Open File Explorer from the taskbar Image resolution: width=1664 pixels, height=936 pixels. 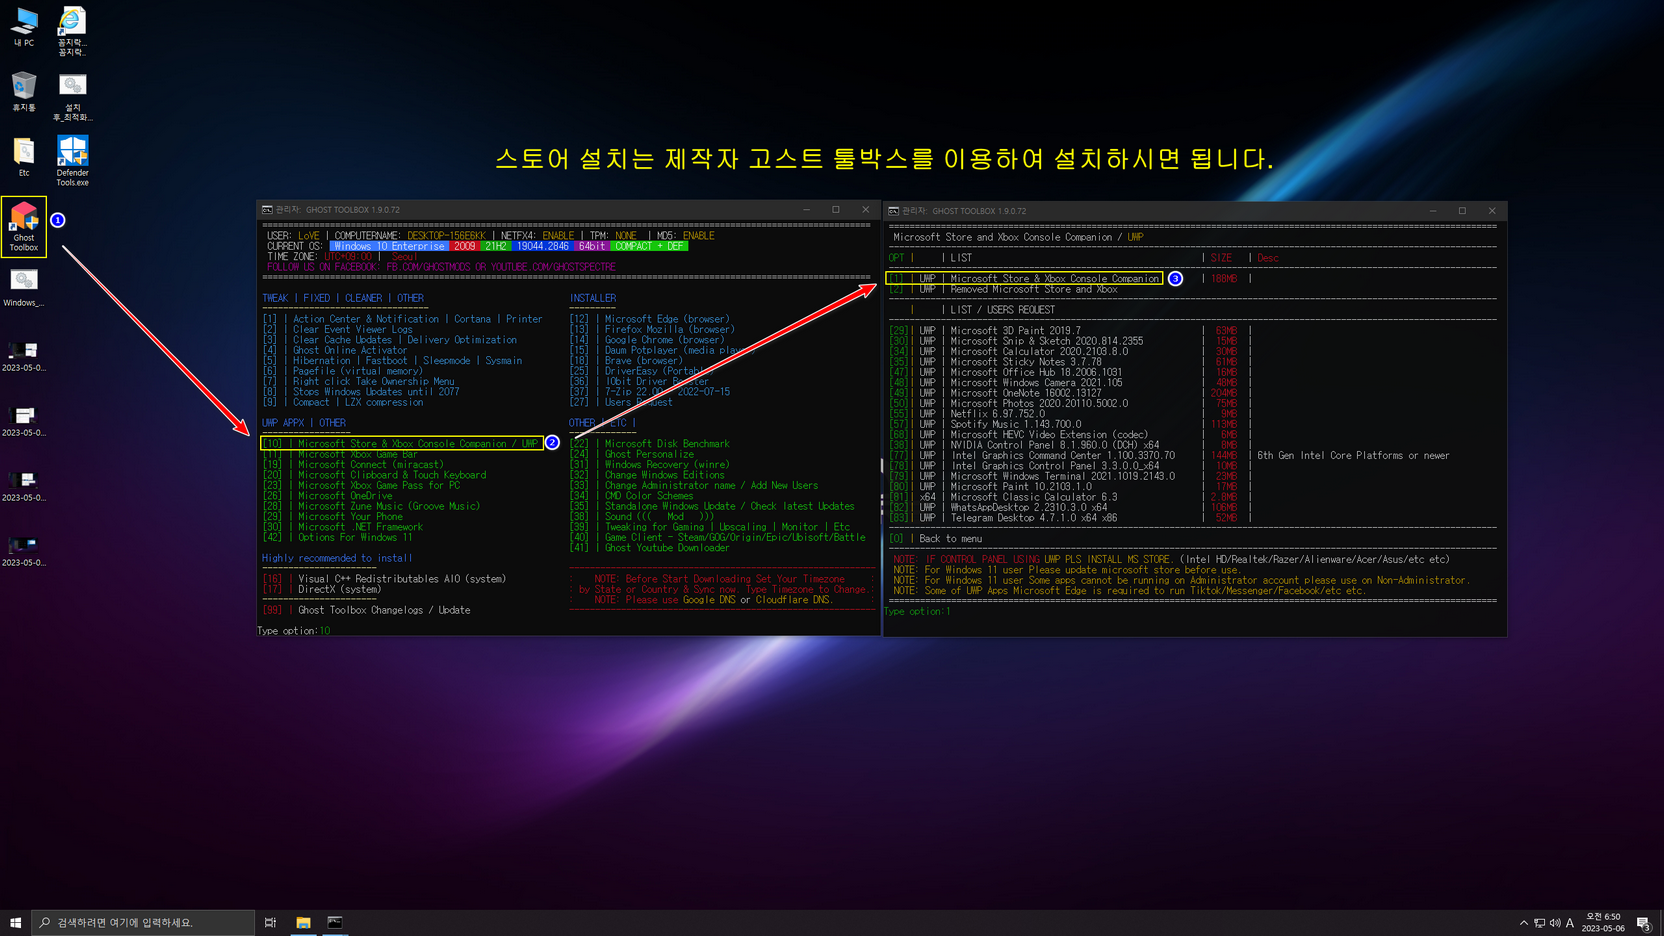pyautogui.click(x=303, y=922)
